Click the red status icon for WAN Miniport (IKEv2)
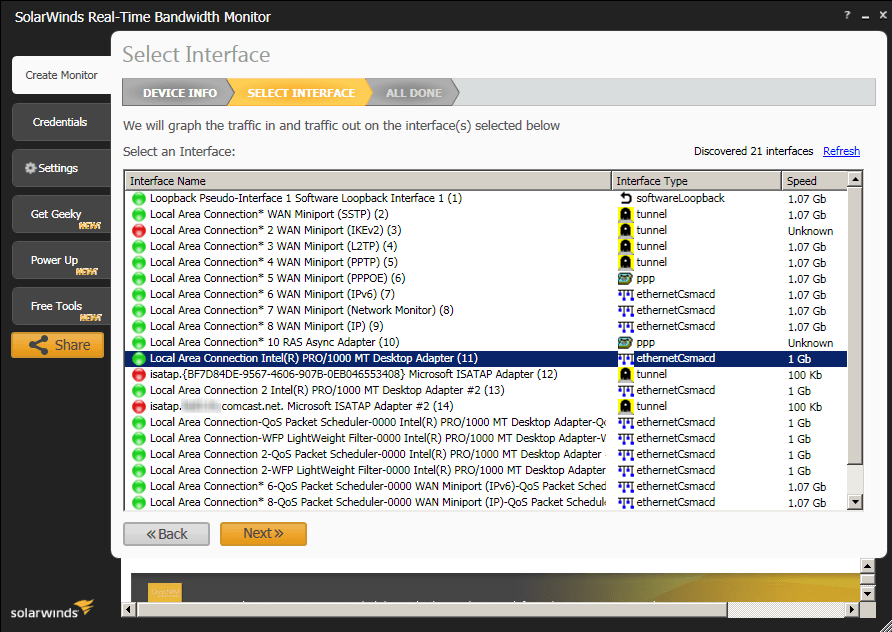The width and height of the screenshot is (892, 632). pyautogui.click(x=138, y=230)
